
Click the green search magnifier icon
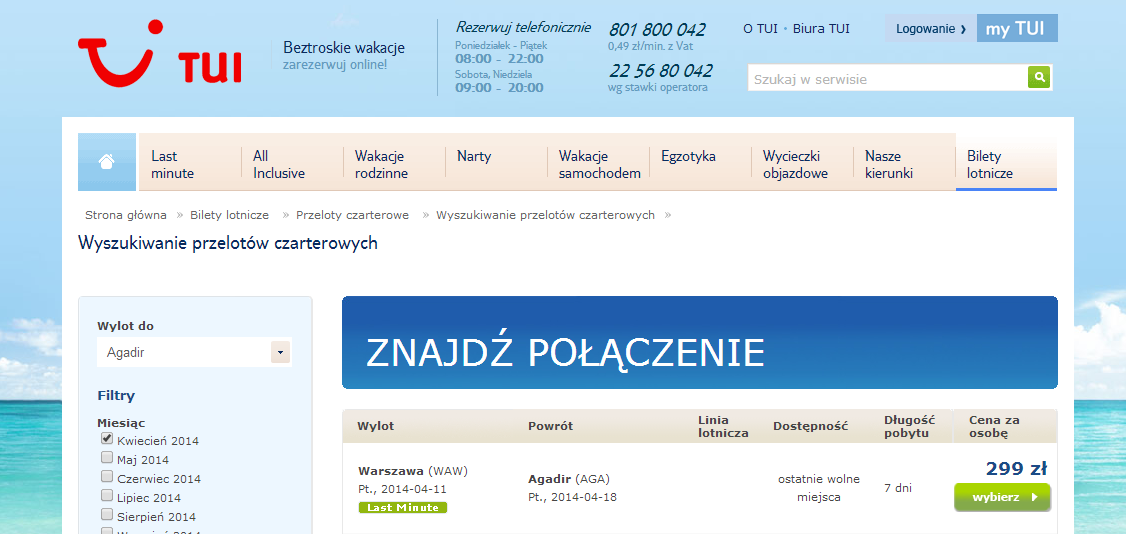pyautogui.click(x=1039, y=77)
